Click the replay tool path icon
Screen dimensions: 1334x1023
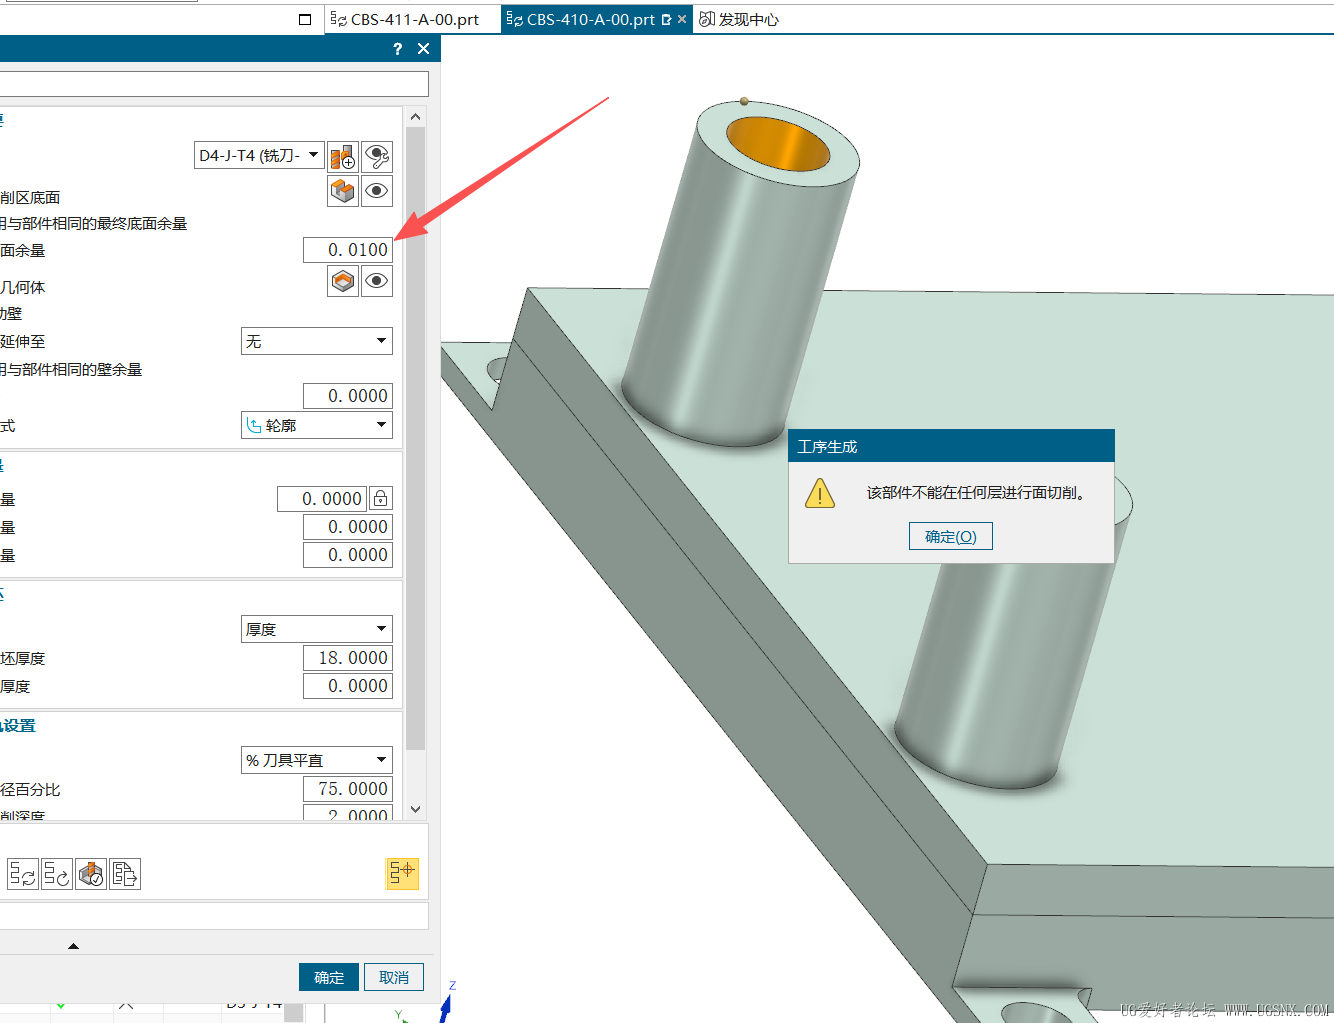[x=57, y=874]
